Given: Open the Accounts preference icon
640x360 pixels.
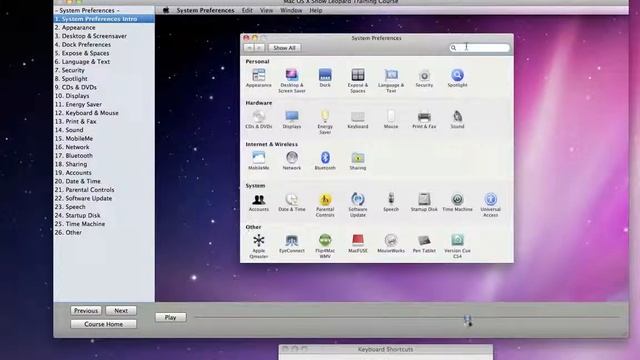Looking at the screenshot, I should (259, 199).
